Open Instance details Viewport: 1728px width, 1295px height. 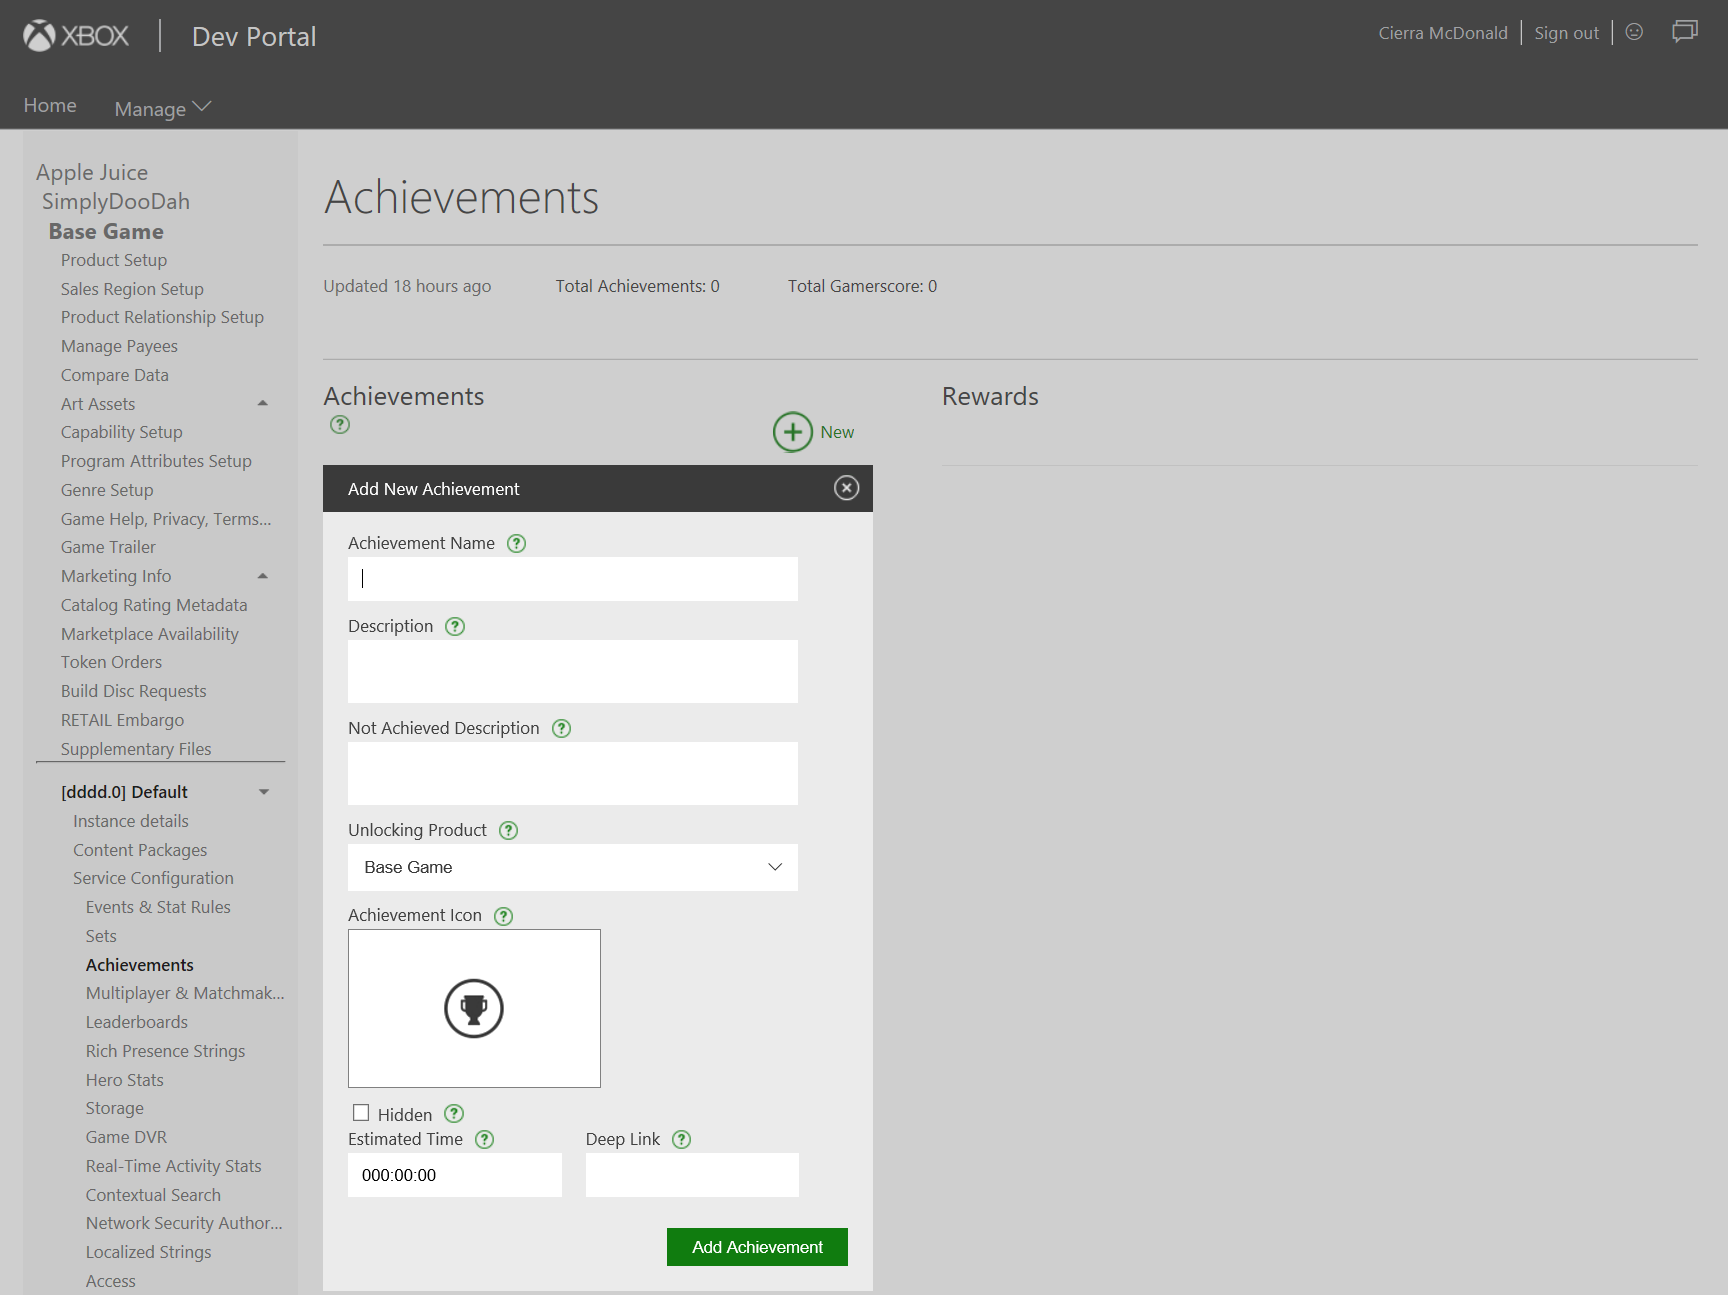point(131,821)
